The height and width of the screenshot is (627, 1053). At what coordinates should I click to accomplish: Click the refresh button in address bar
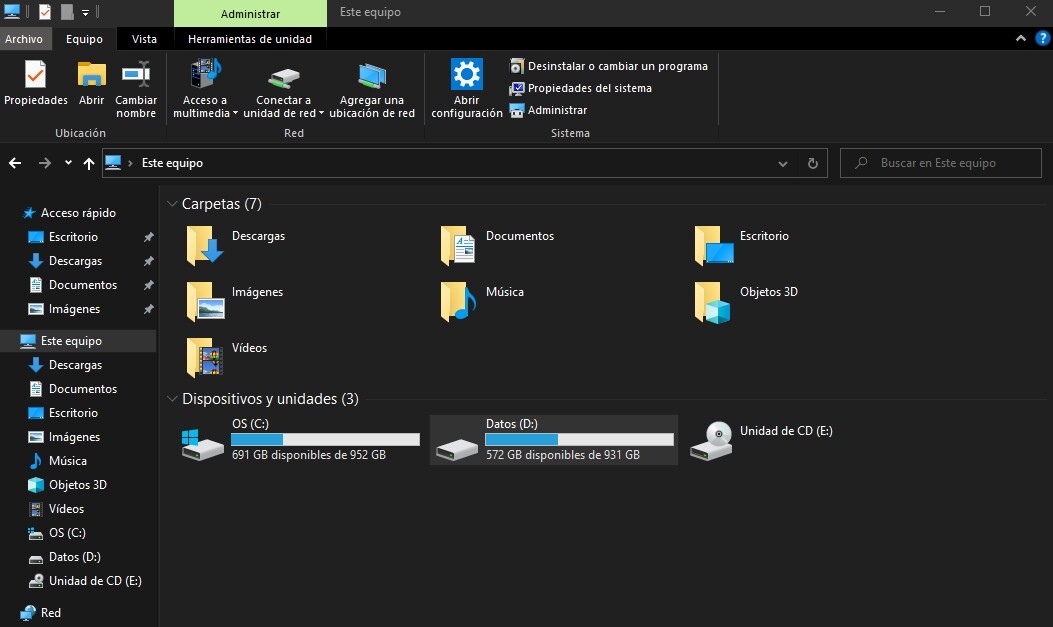pyautogui.click(x=813, y=163)
